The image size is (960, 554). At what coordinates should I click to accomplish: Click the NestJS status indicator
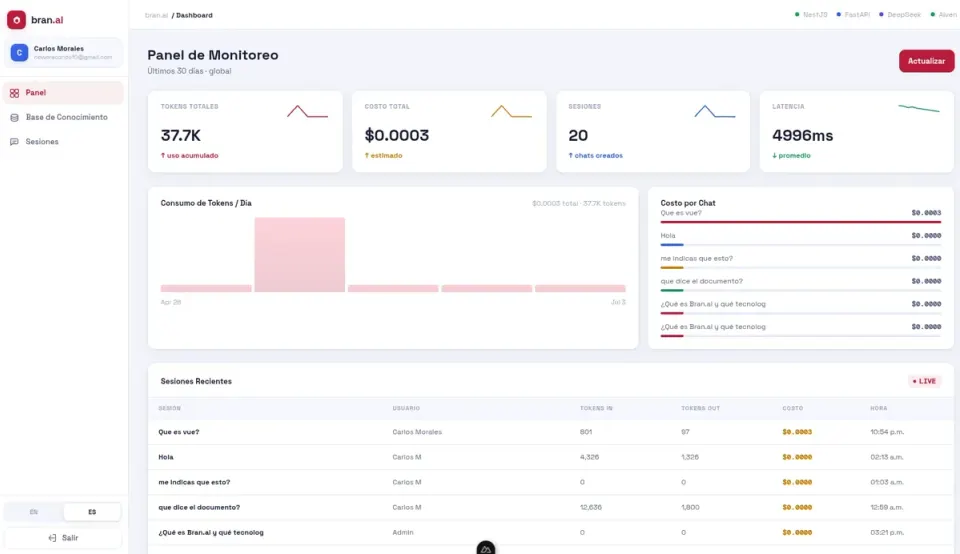811,15
